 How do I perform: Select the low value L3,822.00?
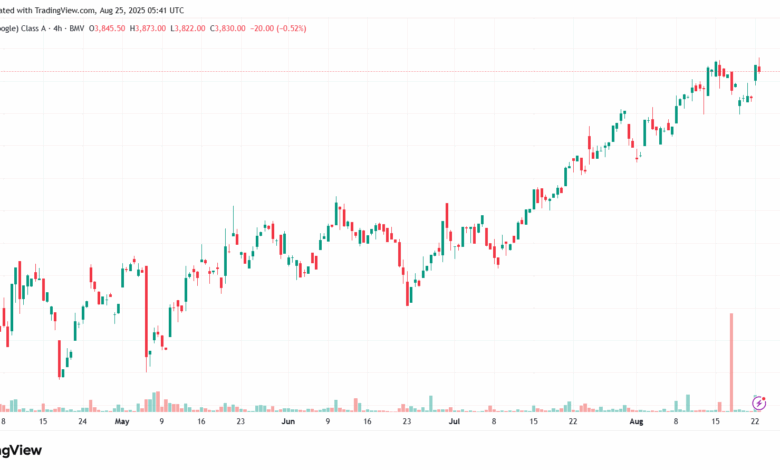[x=188, y=28]
